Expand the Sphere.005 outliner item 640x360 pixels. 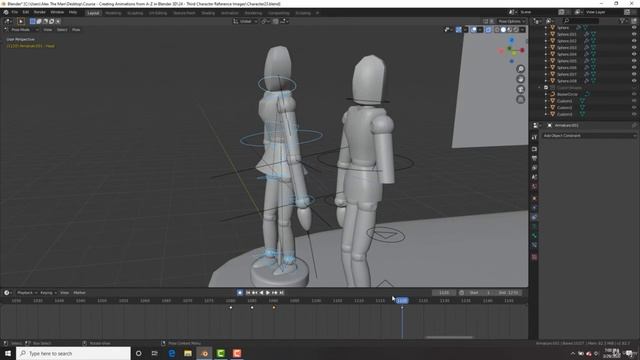point(546,61)
